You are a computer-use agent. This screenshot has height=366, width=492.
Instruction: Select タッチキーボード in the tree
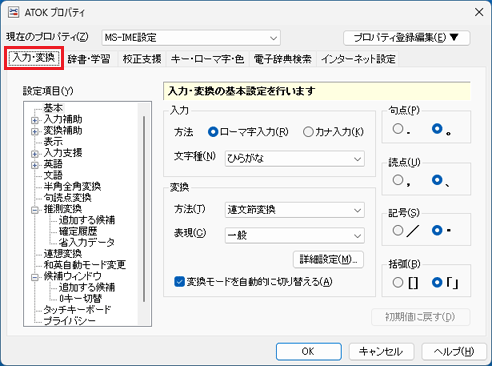pos(77,309)
